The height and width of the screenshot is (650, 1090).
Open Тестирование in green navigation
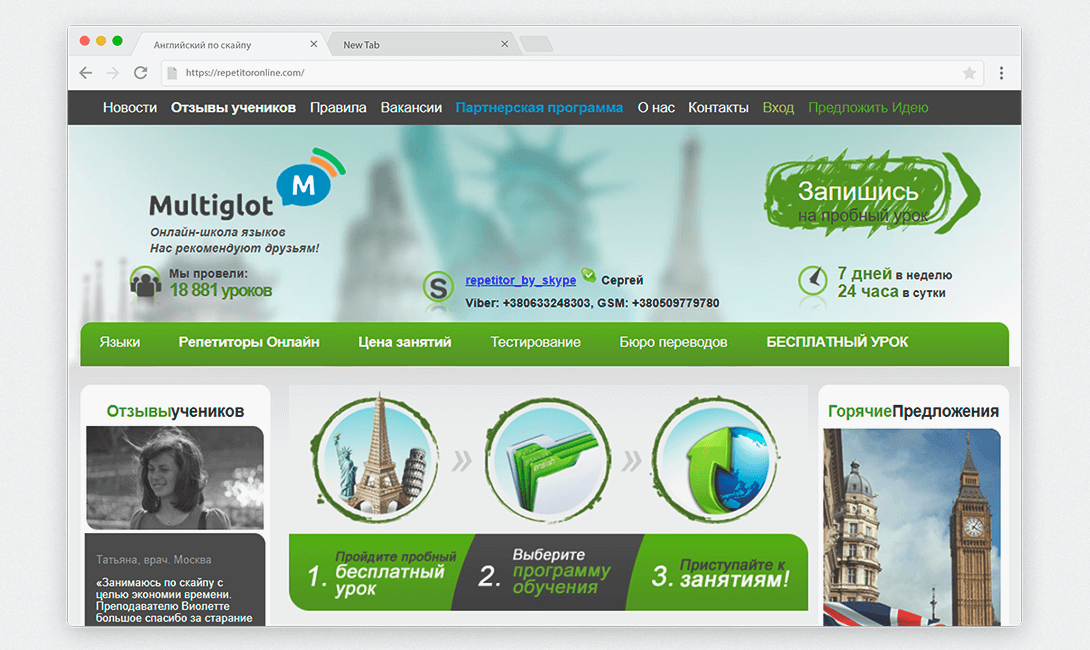tap(535, 342)
